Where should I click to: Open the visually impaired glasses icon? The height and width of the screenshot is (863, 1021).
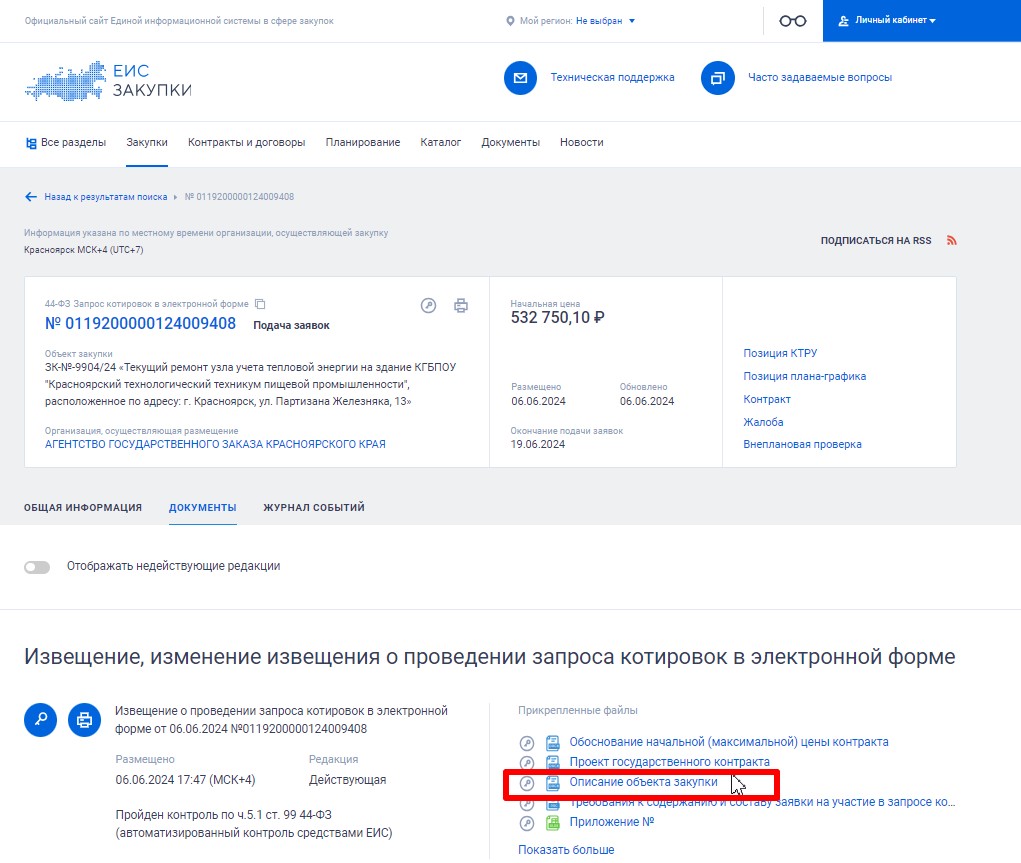(x=792, y=21)
